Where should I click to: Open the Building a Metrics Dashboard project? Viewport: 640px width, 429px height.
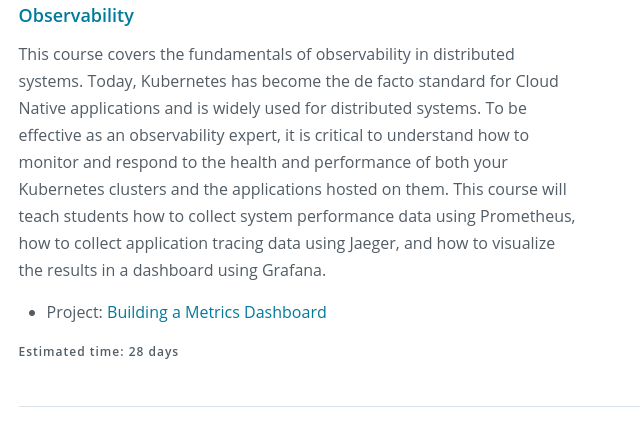(217, 312)
